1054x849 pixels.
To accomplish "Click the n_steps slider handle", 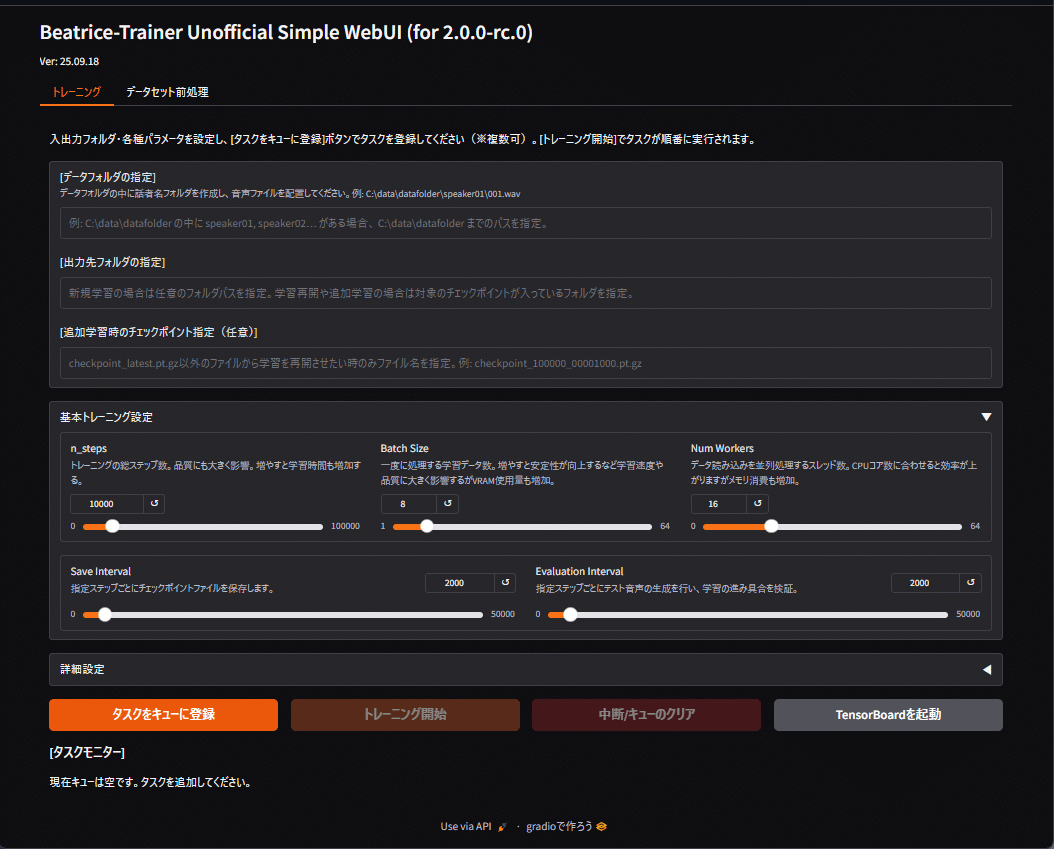I will pyautogui.click(x=112, y=526).
